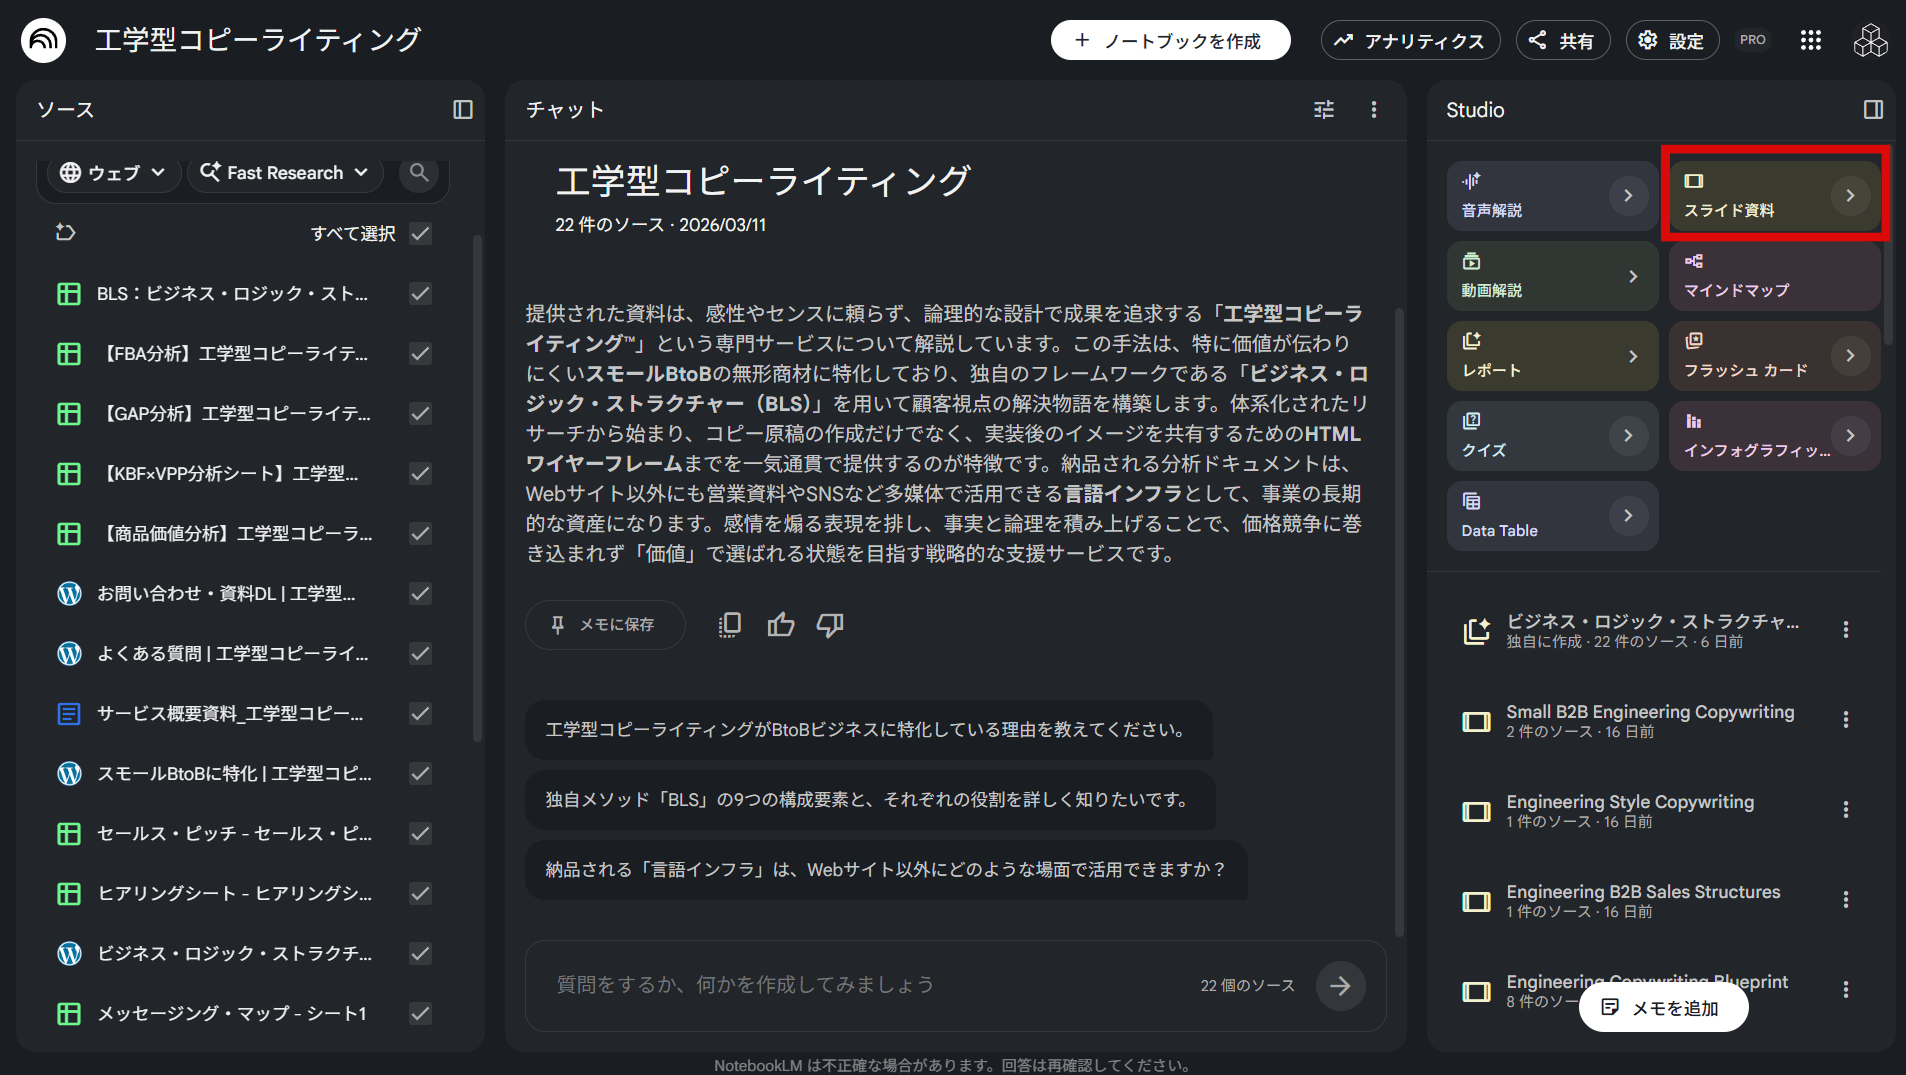Open more options for Small B2B Engineering Copywriting
The width and height of the screenshot is (1906, 1075).
[x=1846, y=720]
